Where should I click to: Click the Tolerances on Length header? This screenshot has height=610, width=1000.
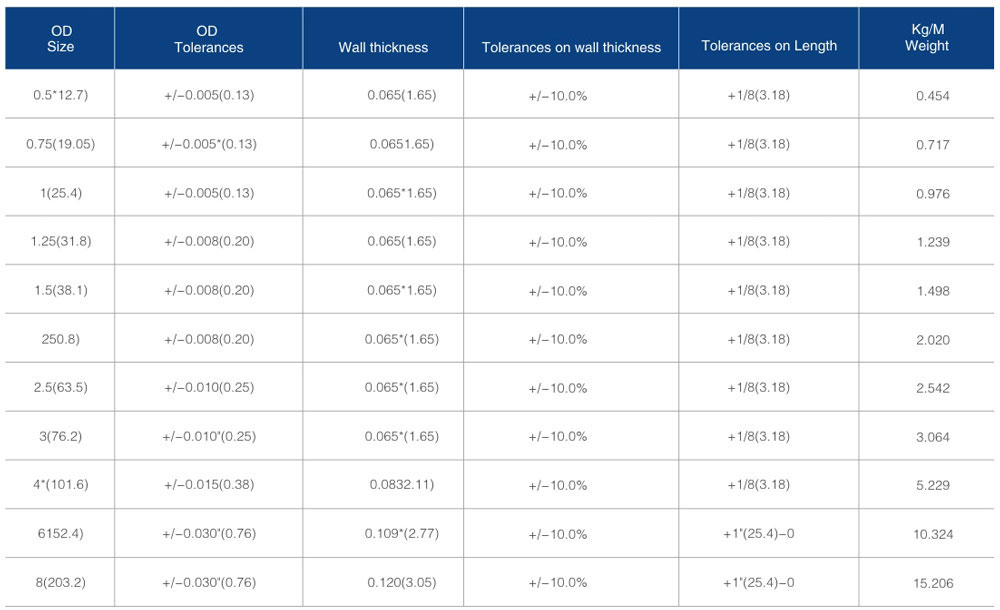(x=769, y=46)
